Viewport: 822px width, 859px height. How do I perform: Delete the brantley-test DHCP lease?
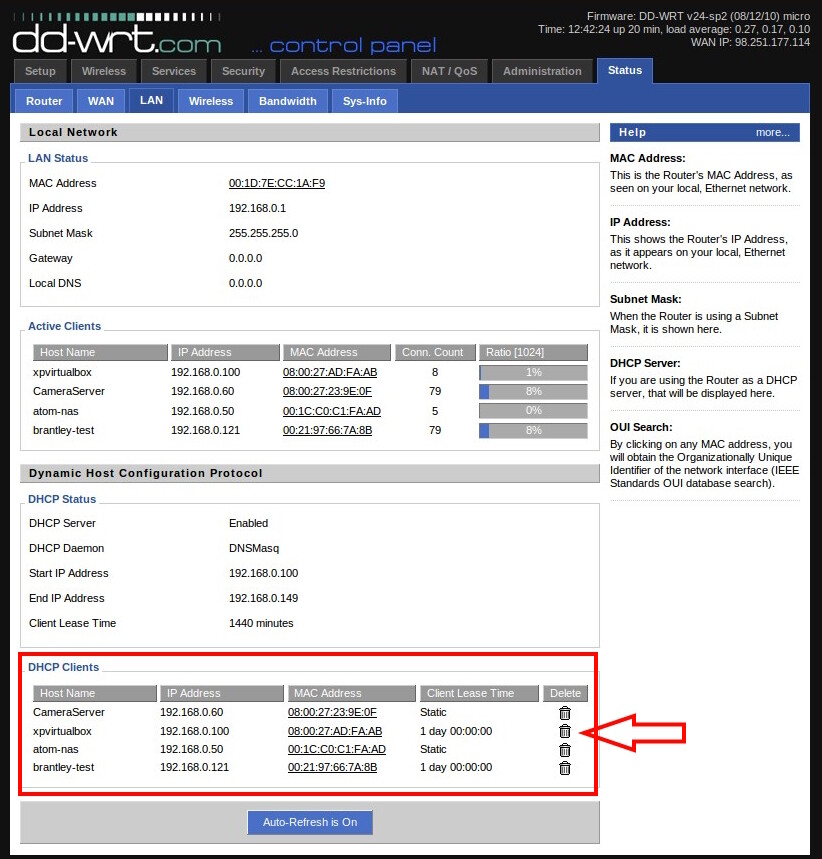click(x=564, y=768)
